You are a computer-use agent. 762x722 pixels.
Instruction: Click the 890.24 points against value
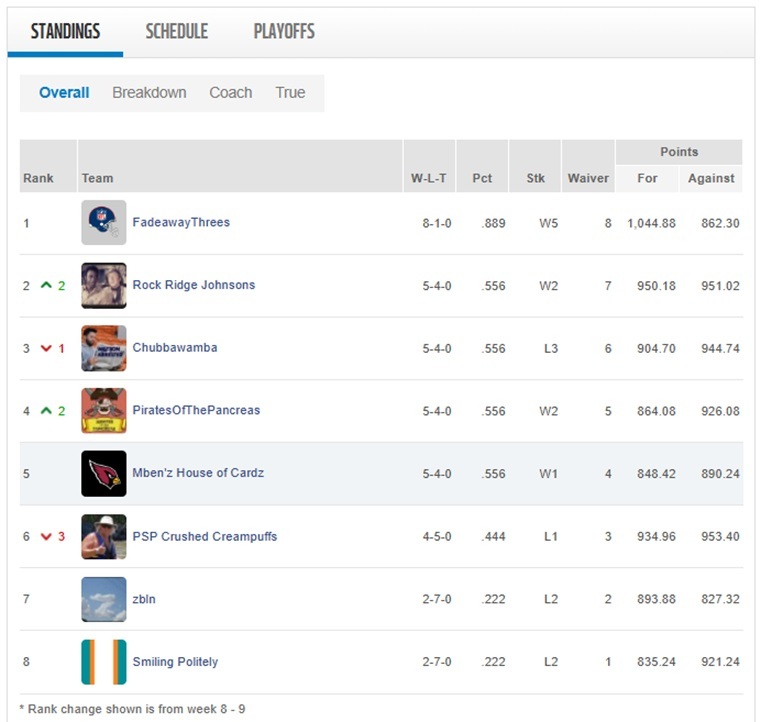pyautogui.click(x=720, y=474)
